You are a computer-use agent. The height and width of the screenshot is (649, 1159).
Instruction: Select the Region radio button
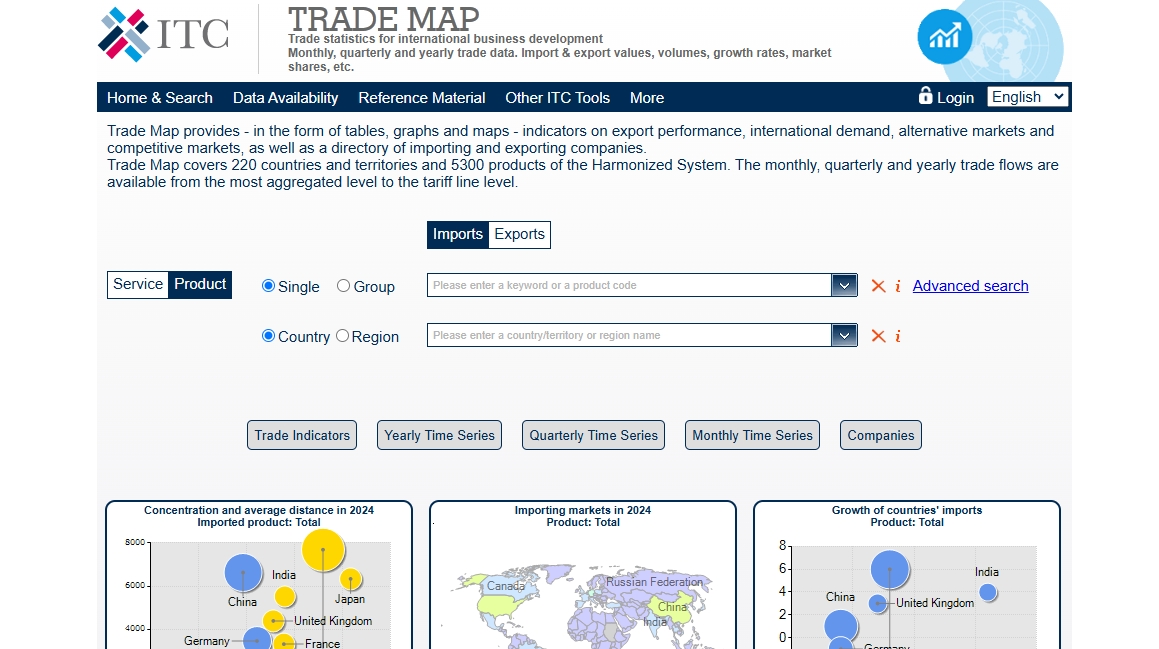coord(342,336)
